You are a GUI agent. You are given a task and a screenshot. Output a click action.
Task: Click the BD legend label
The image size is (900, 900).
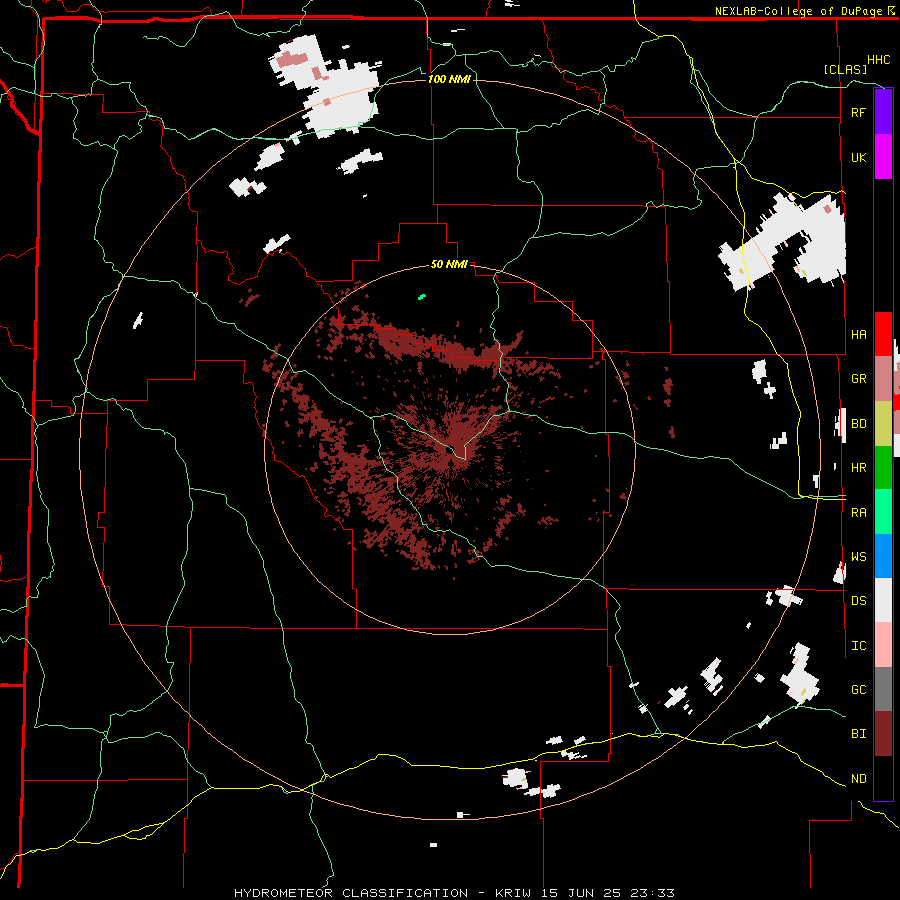858,424
